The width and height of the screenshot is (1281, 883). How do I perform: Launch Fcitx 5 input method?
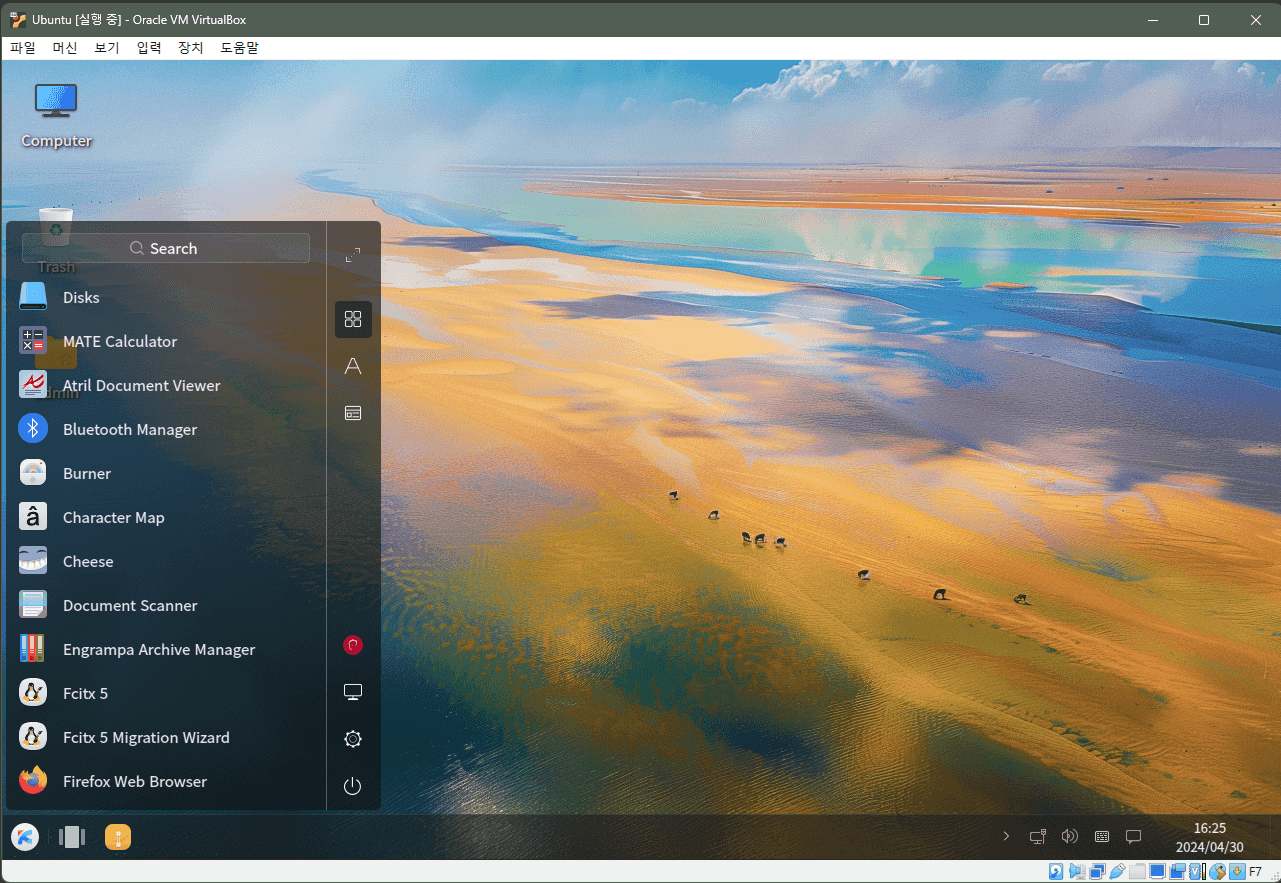click(x=166, y=693)
